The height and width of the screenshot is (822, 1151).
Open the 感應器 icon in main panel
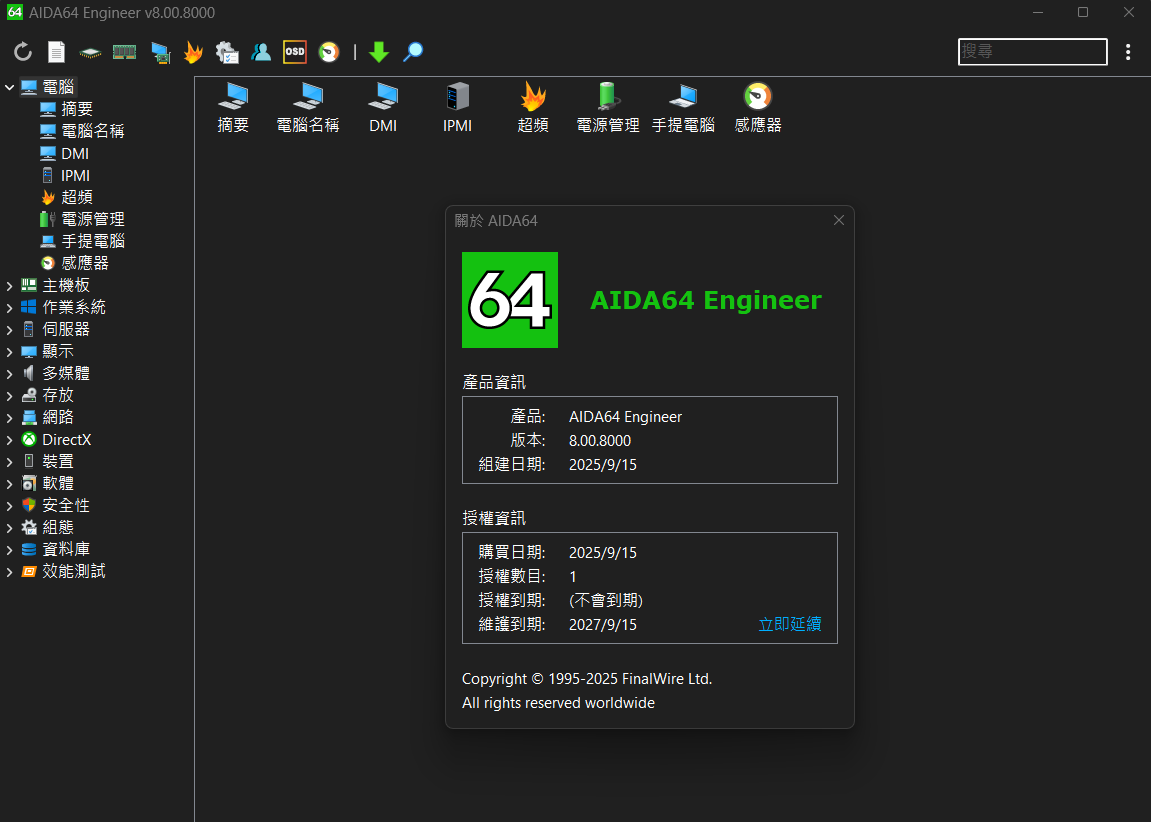tap(758, 108)
